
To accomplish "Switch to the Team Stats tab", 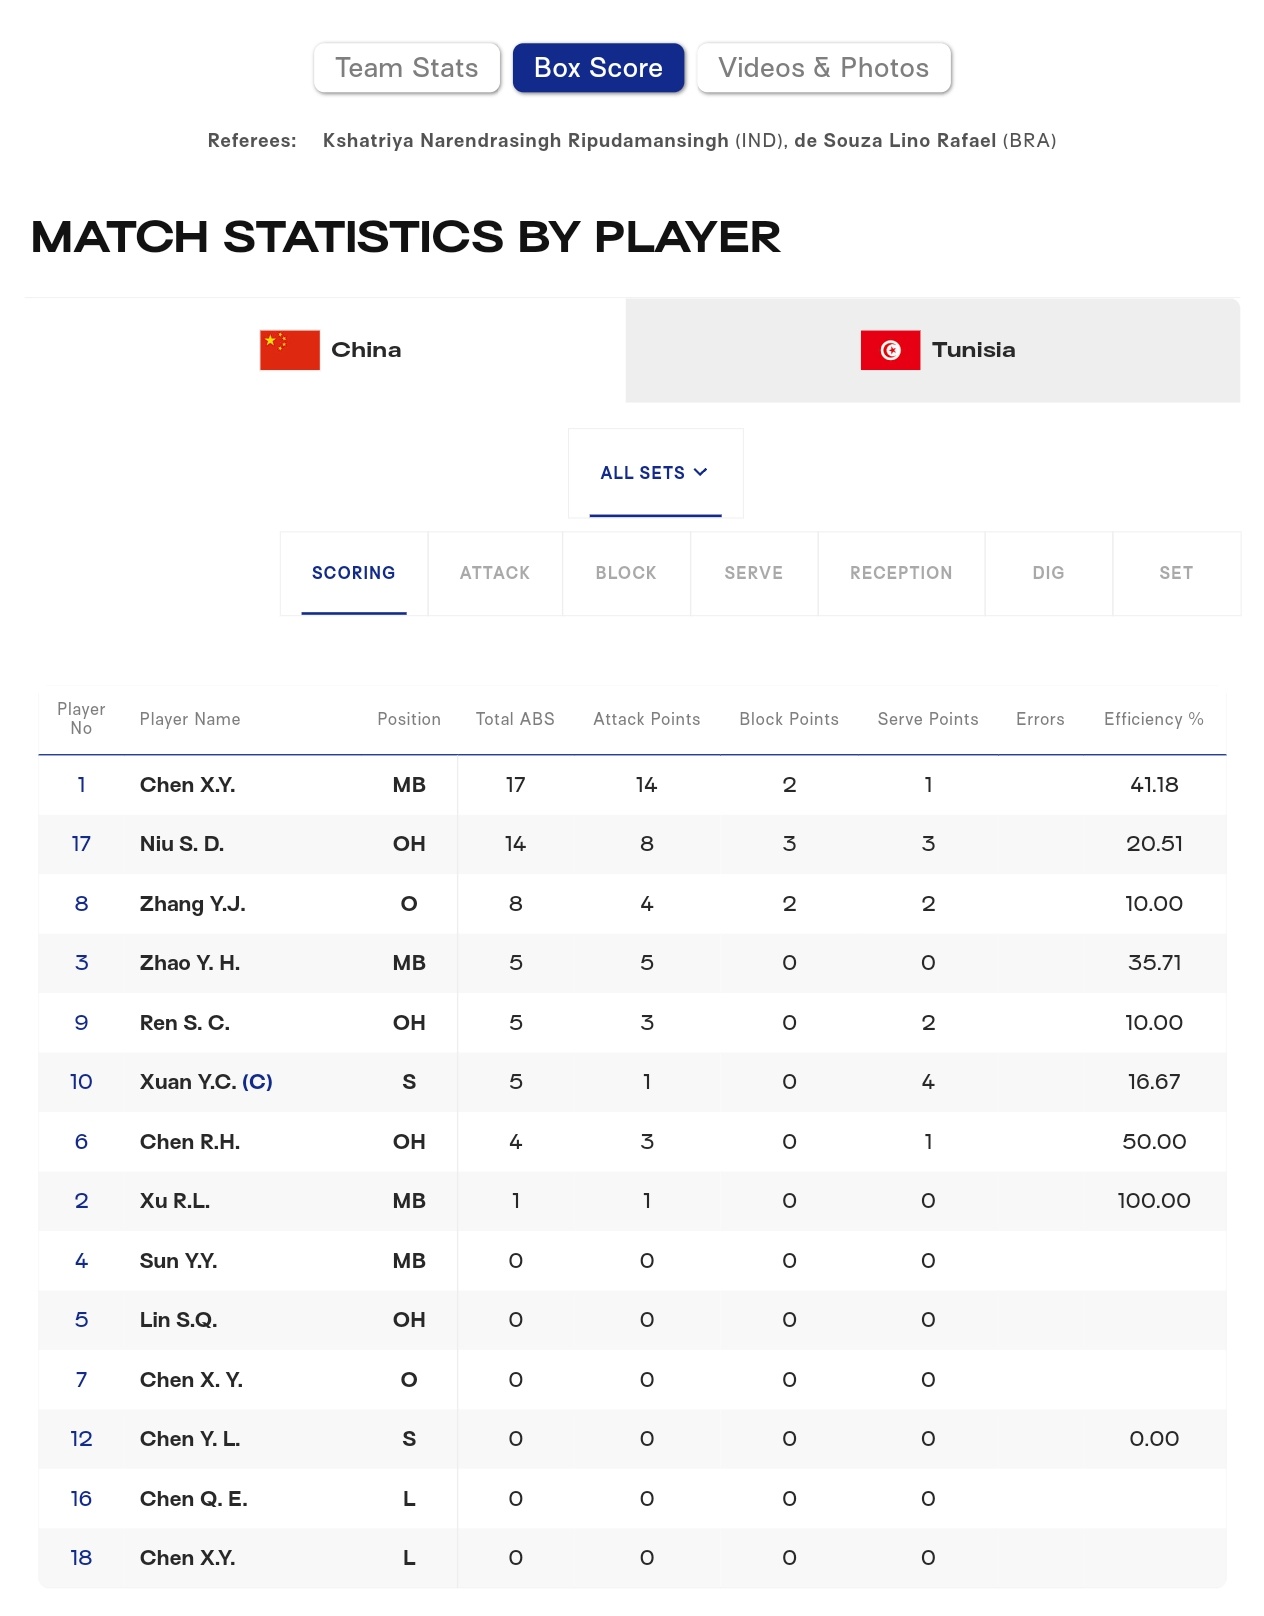I will pyautogui.click(x=407, y=68).
